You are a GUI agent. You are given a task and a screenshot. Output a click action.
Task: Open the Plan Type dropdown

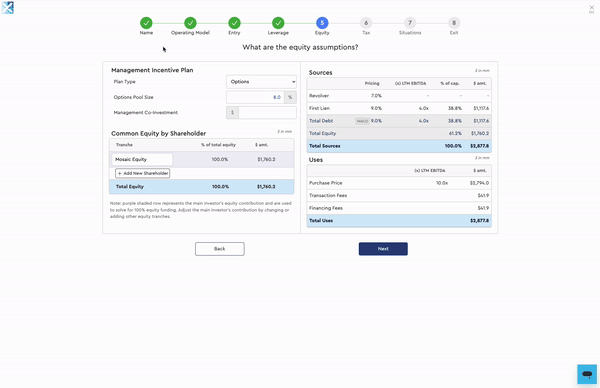coord(261,82)
